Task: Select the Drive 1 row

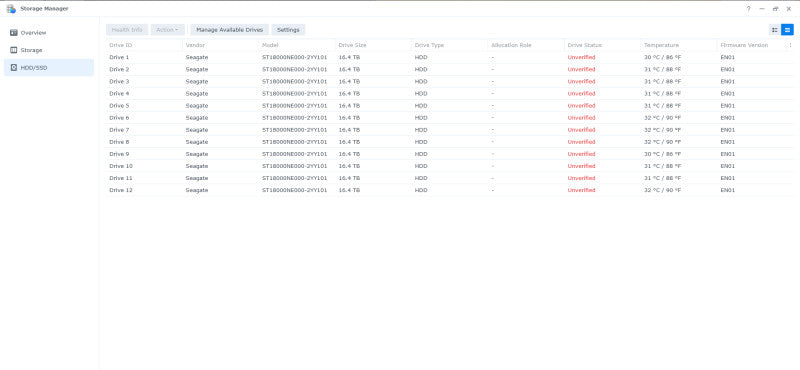Action: [449, 57]
